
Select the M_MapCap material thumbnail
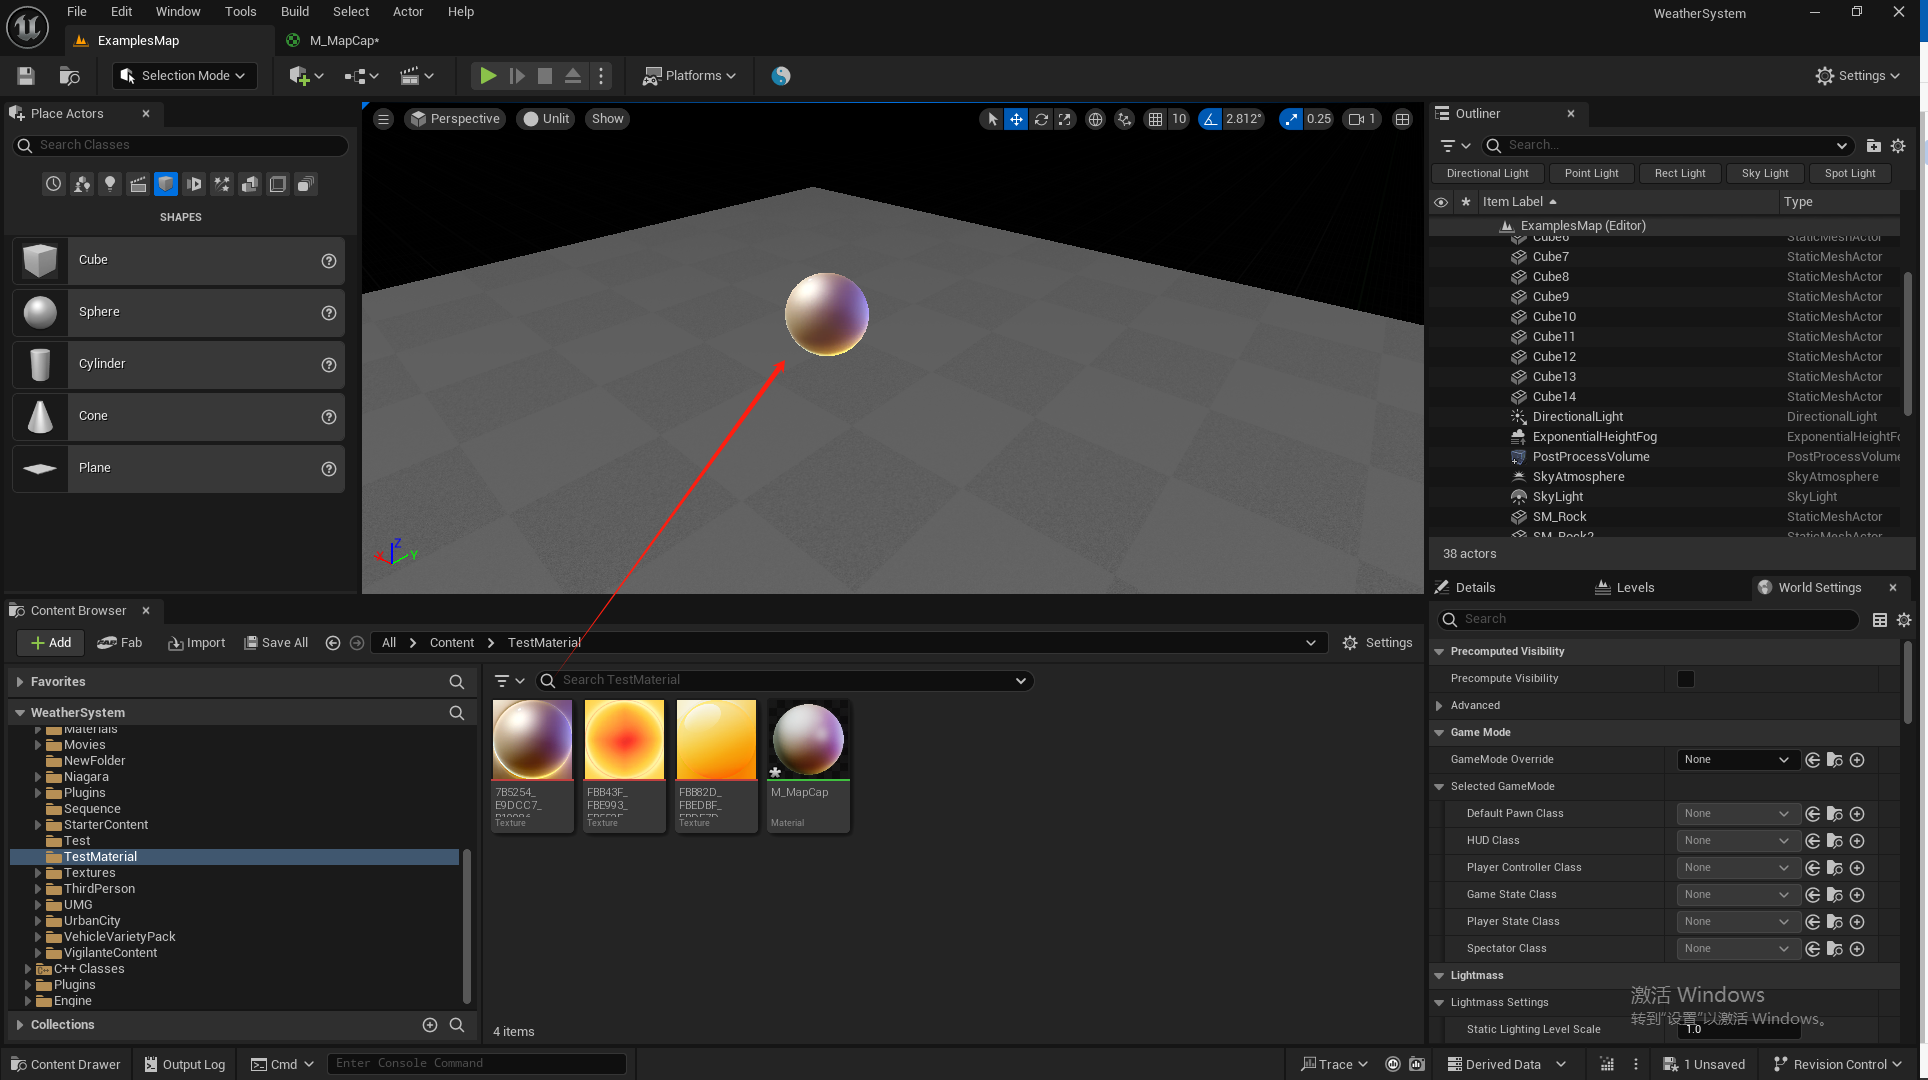click(808, 741)
